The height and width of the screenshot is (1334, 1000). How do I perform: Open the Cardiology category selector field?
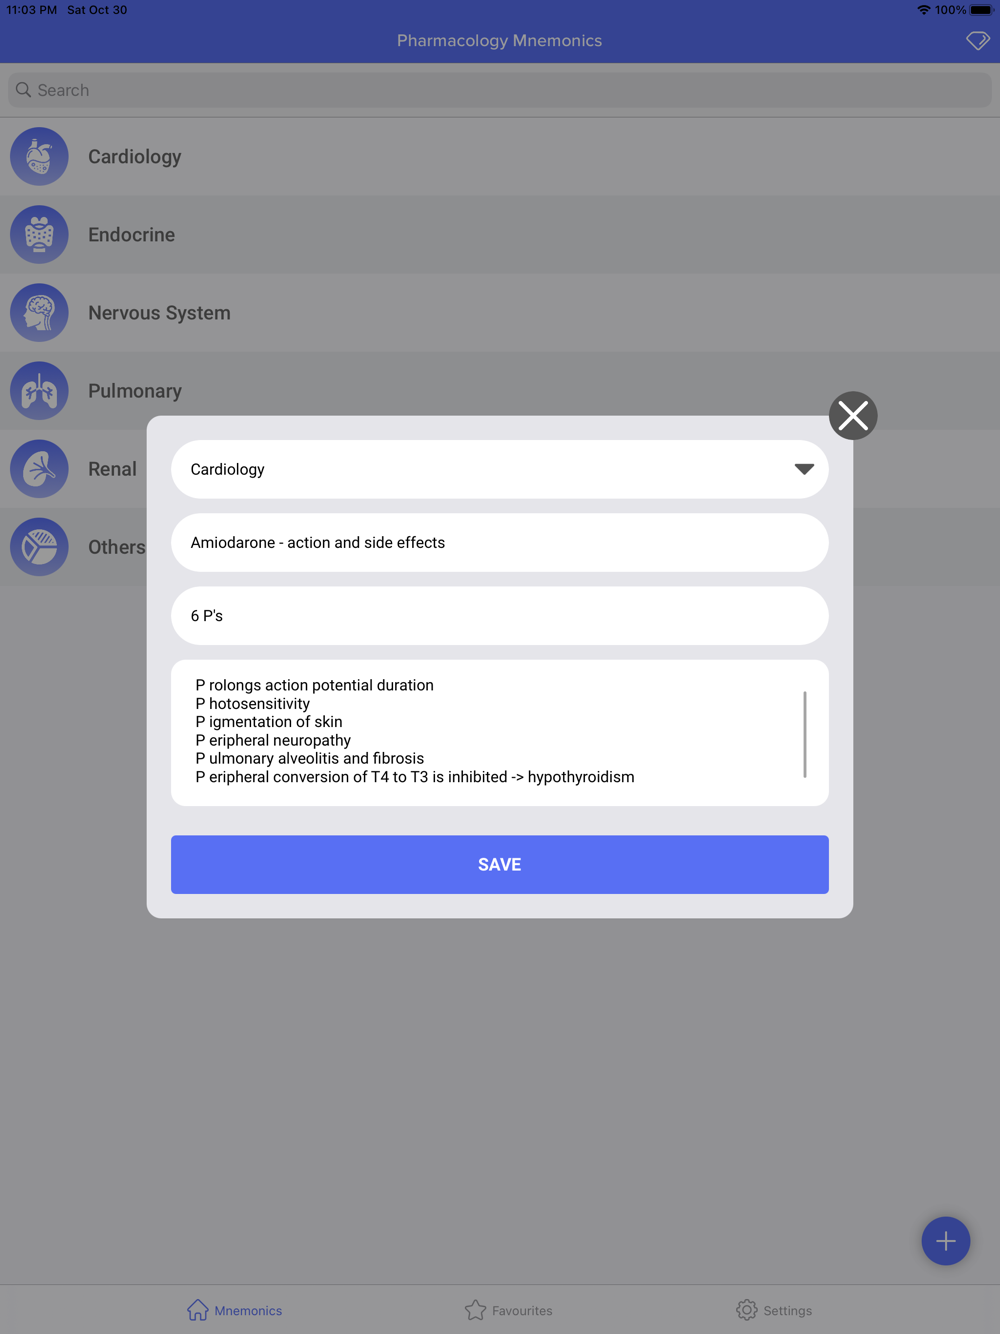(500, 469)
